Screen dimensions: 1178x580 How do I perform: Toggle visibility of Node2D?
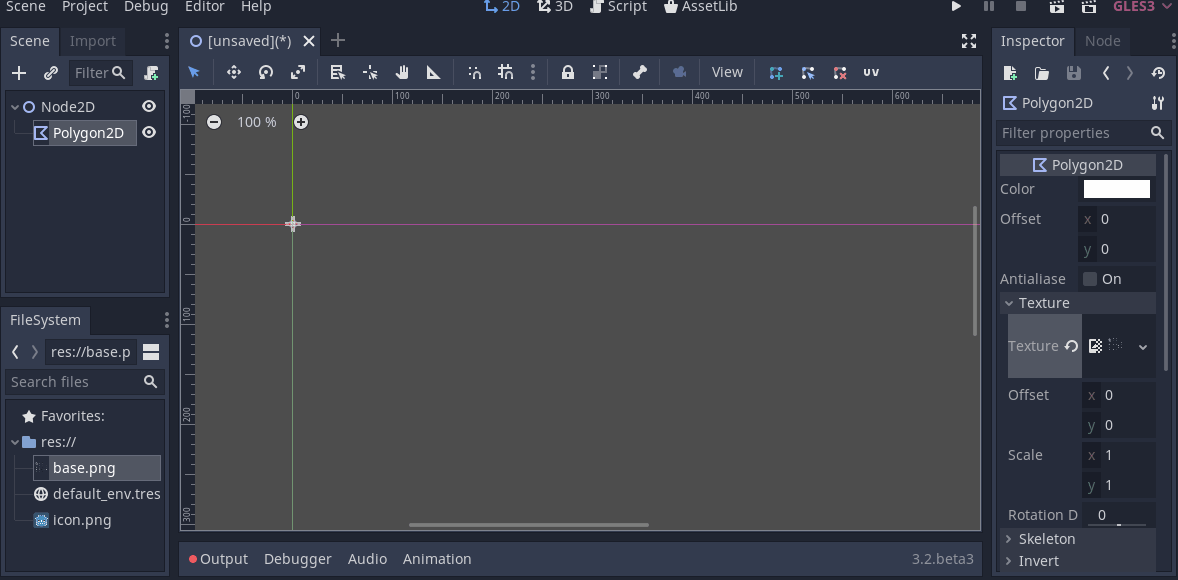click(x=150, y=107)
